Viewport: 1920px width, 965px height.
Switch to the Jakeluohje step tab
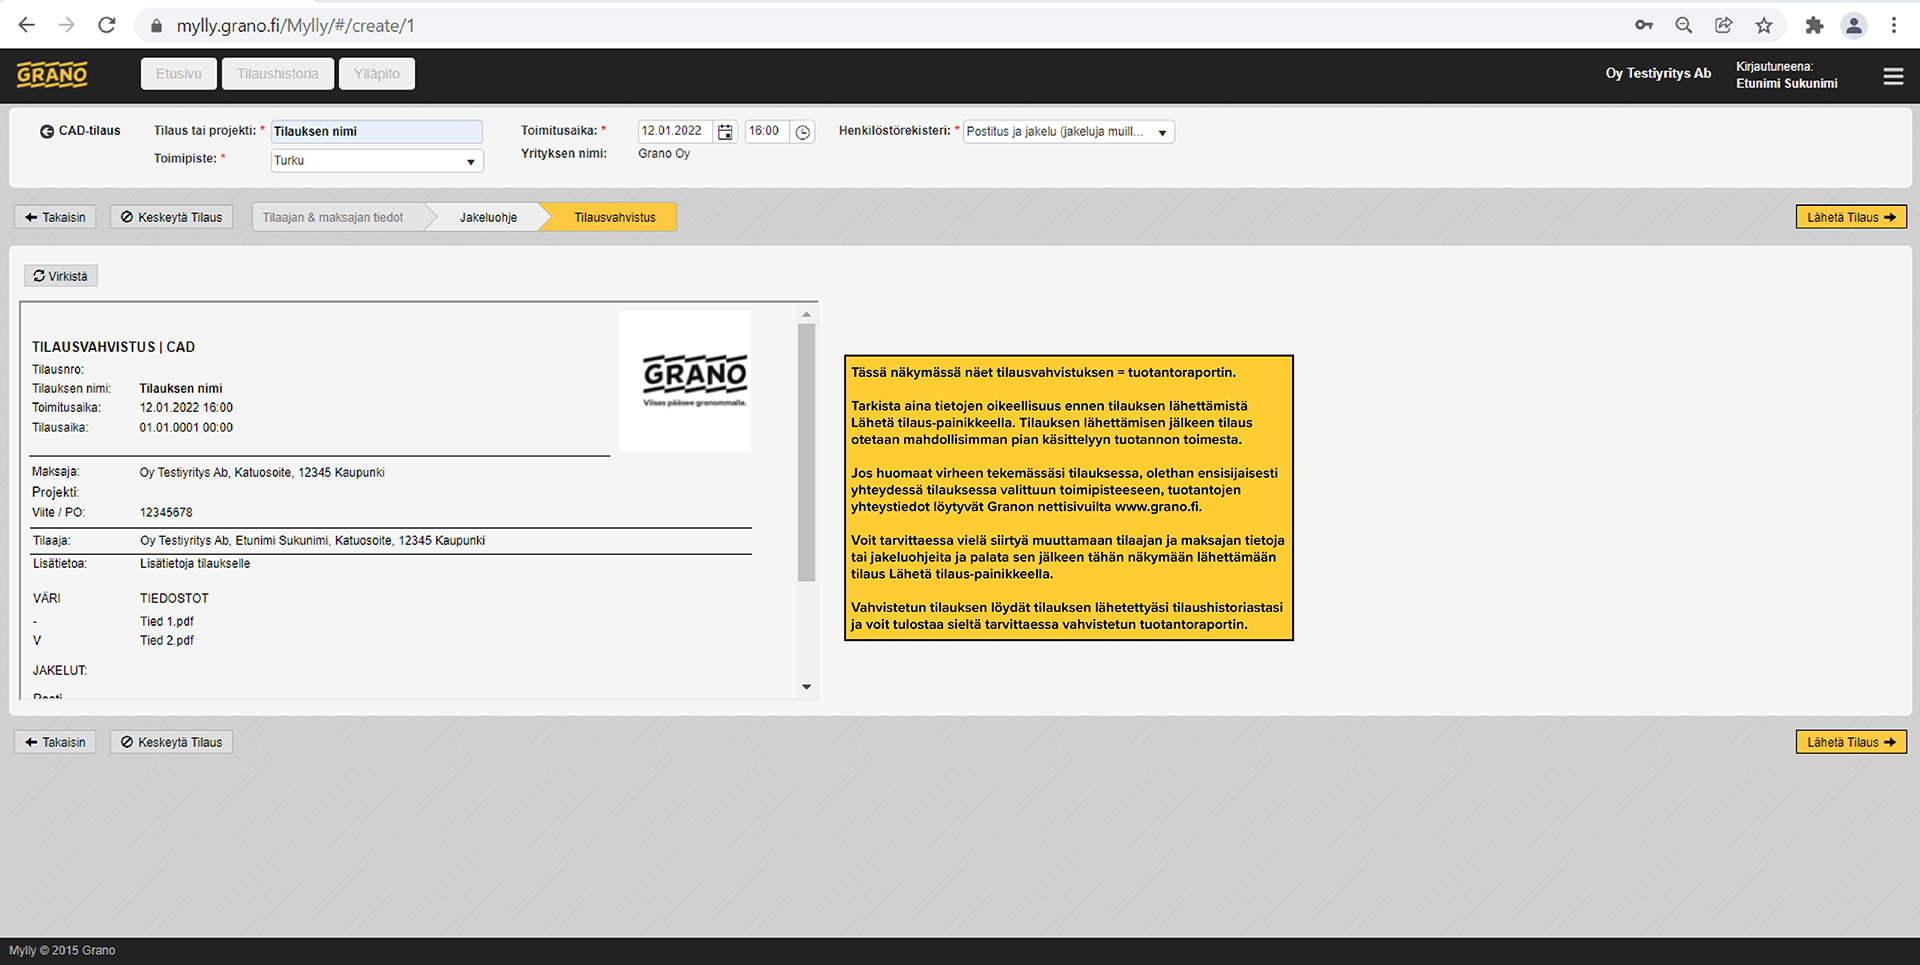pos(488,217)
